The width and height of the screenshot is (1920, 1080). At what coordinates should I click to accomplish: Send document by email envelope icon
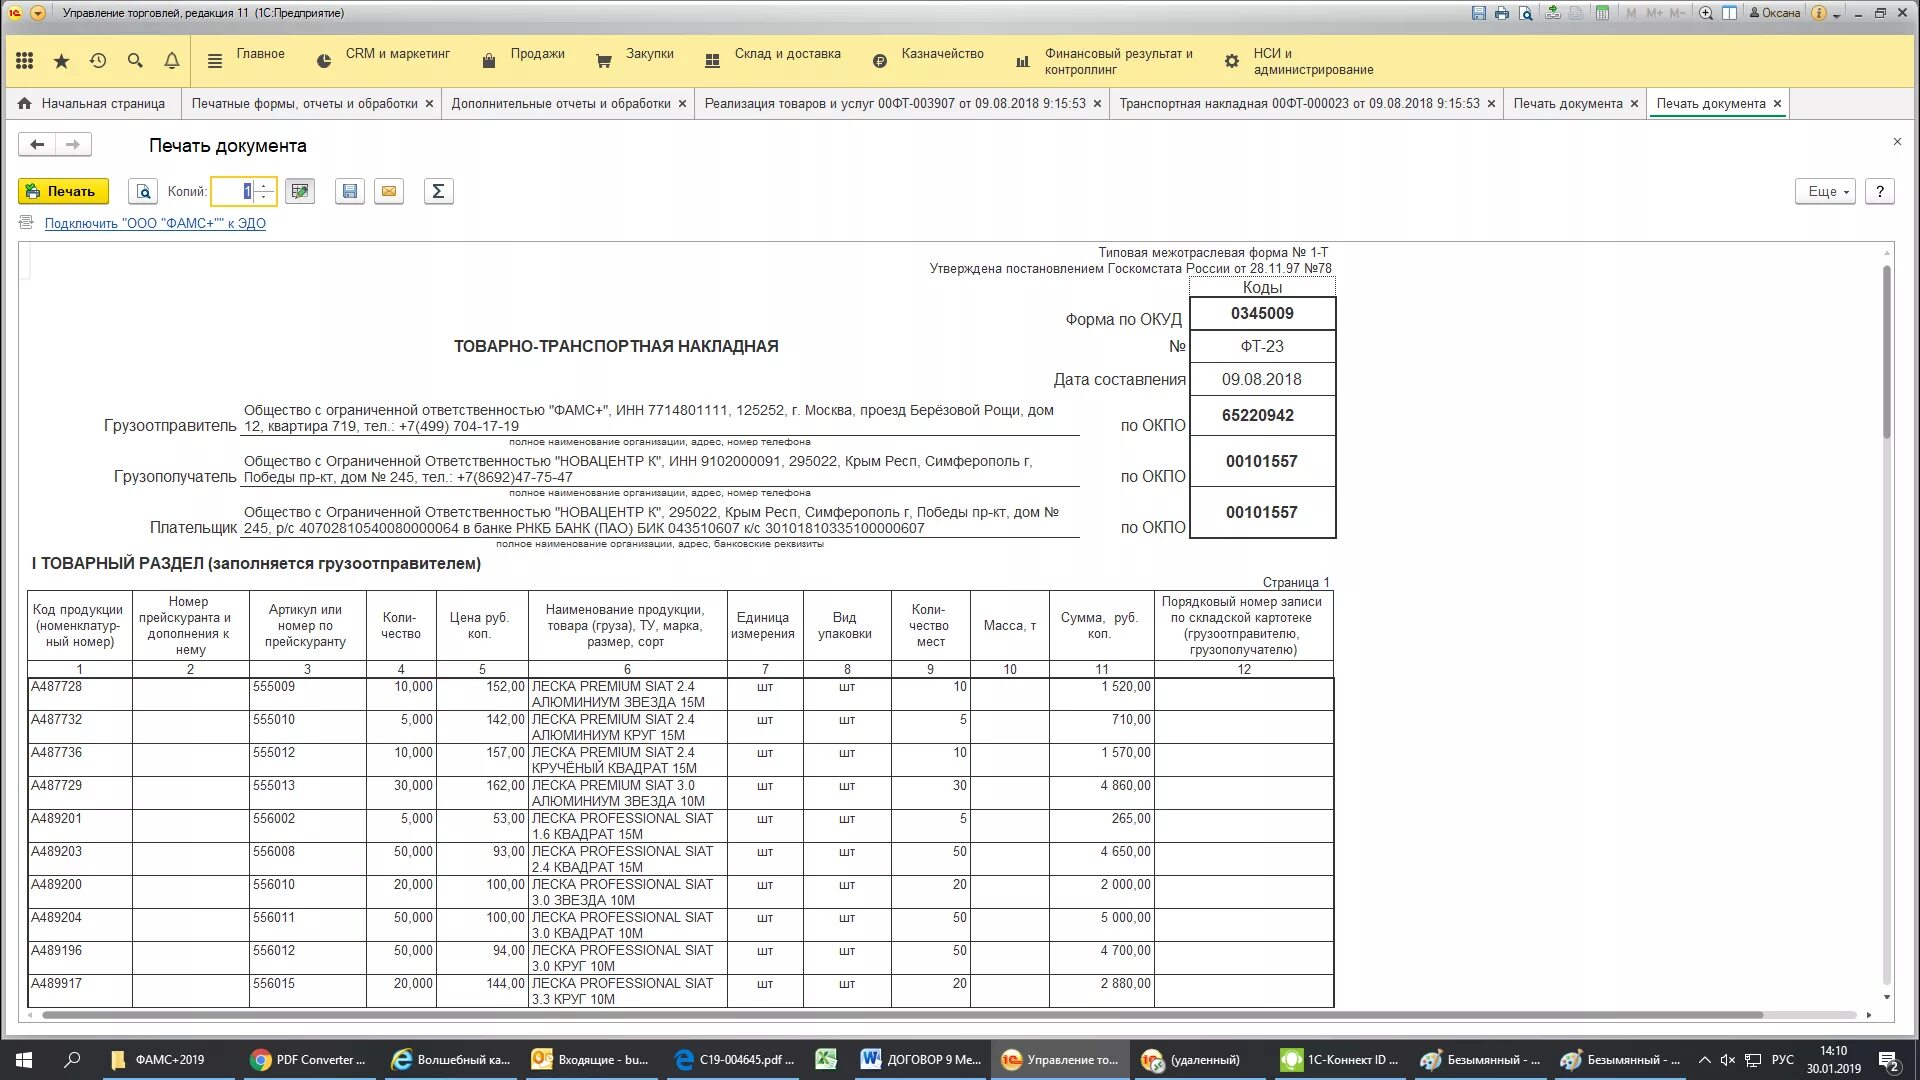click(389, 191)
